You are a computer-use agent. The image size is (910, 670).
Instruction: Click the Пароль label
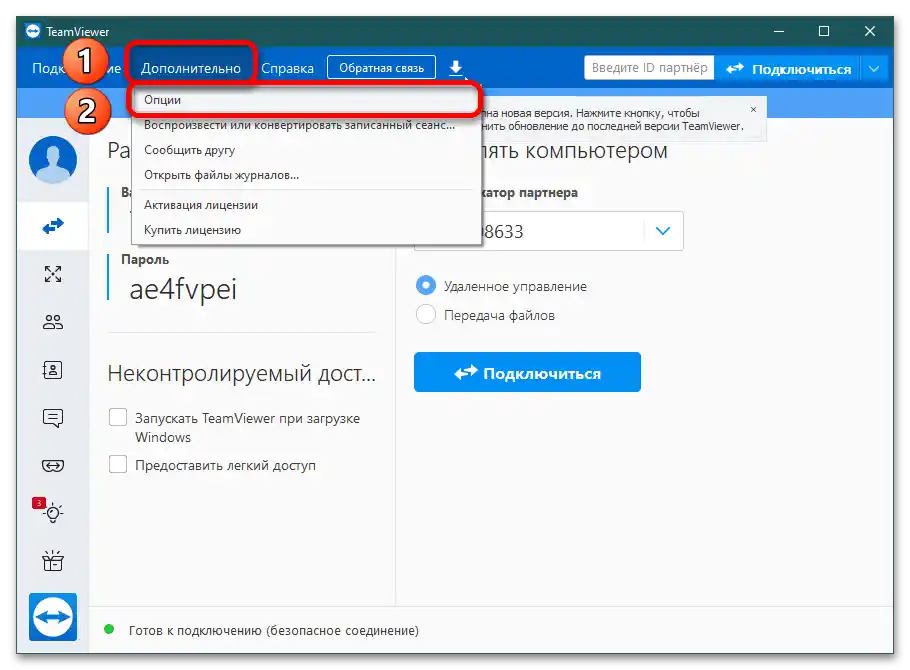tap(145, 260)
